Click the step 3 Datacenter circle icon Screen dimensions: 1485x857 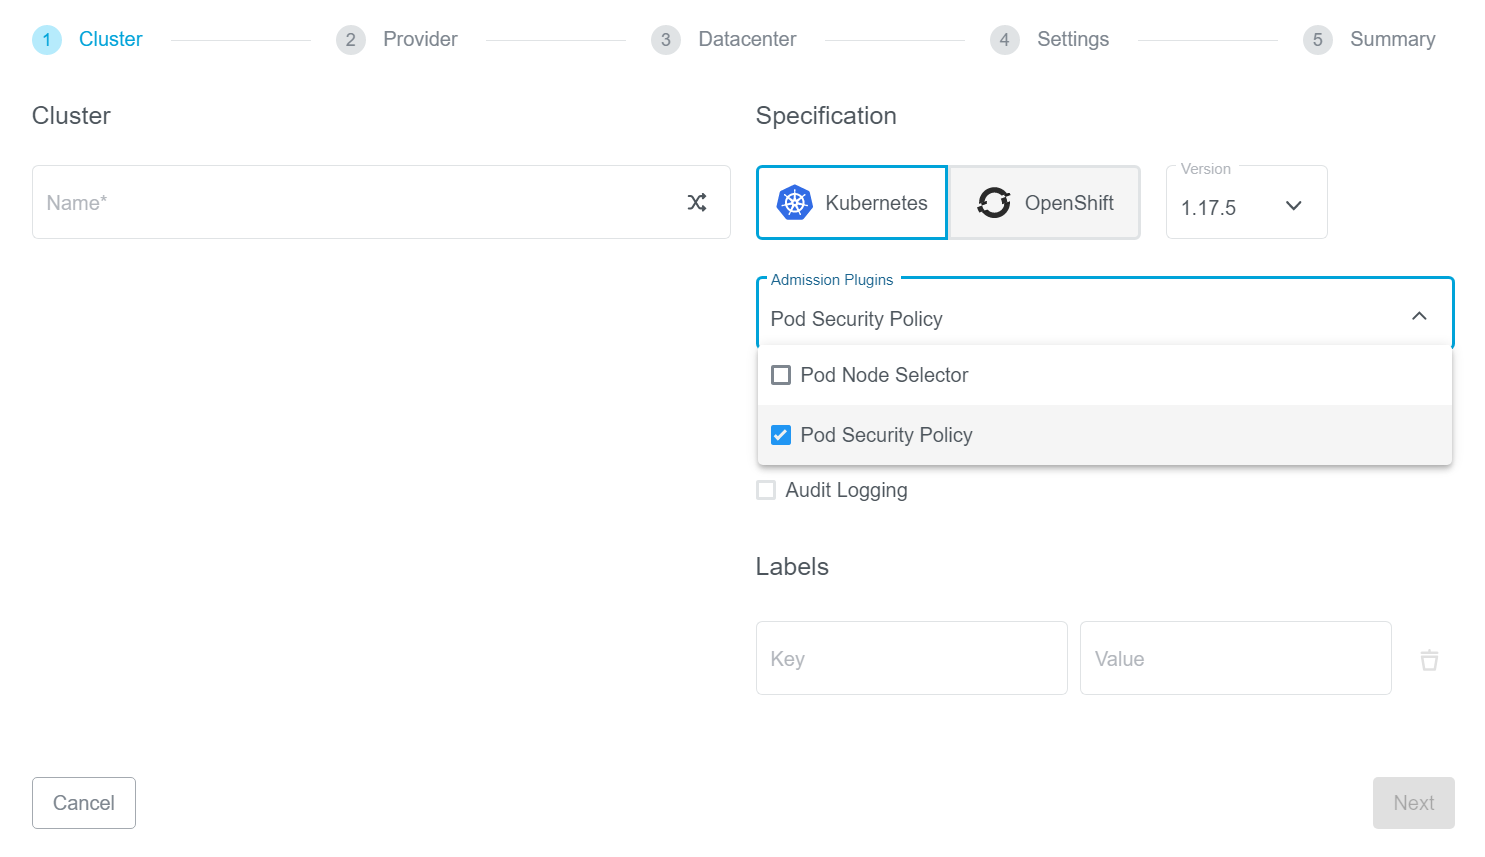point(665,39)
